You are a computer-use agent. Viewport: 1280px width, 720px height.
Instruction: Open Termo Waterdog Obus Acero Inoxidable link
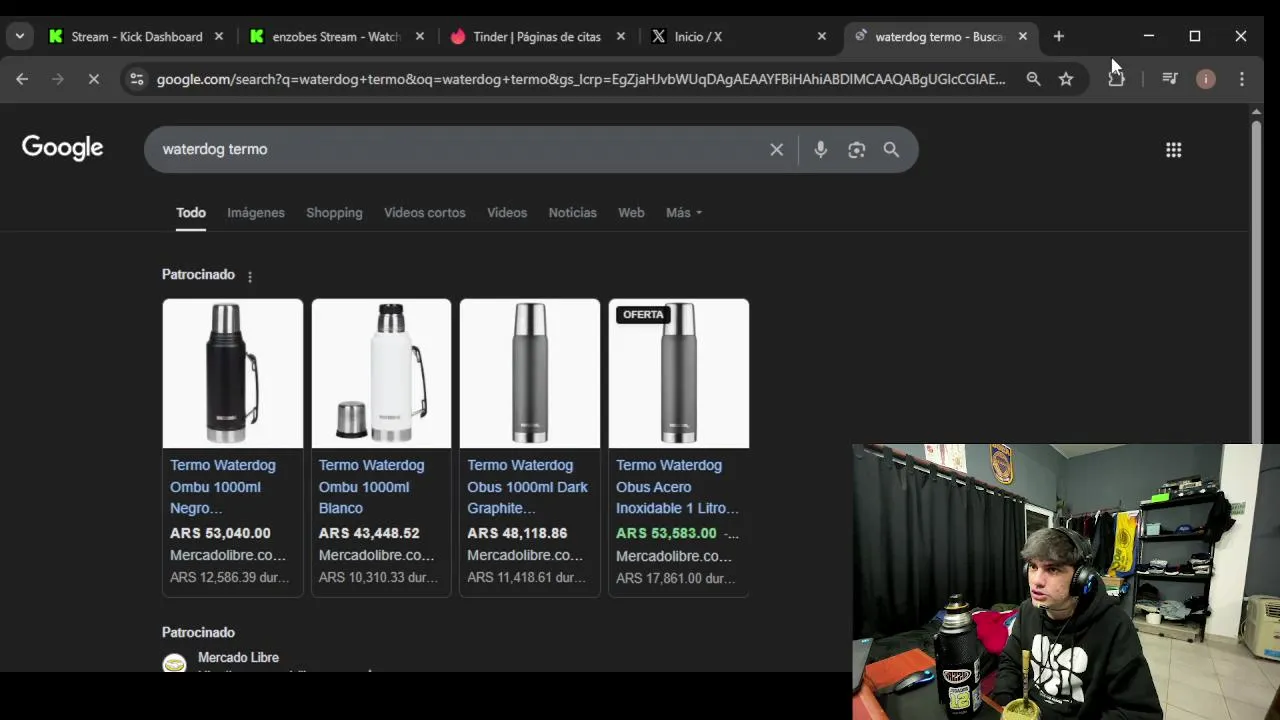coord(677,486)
